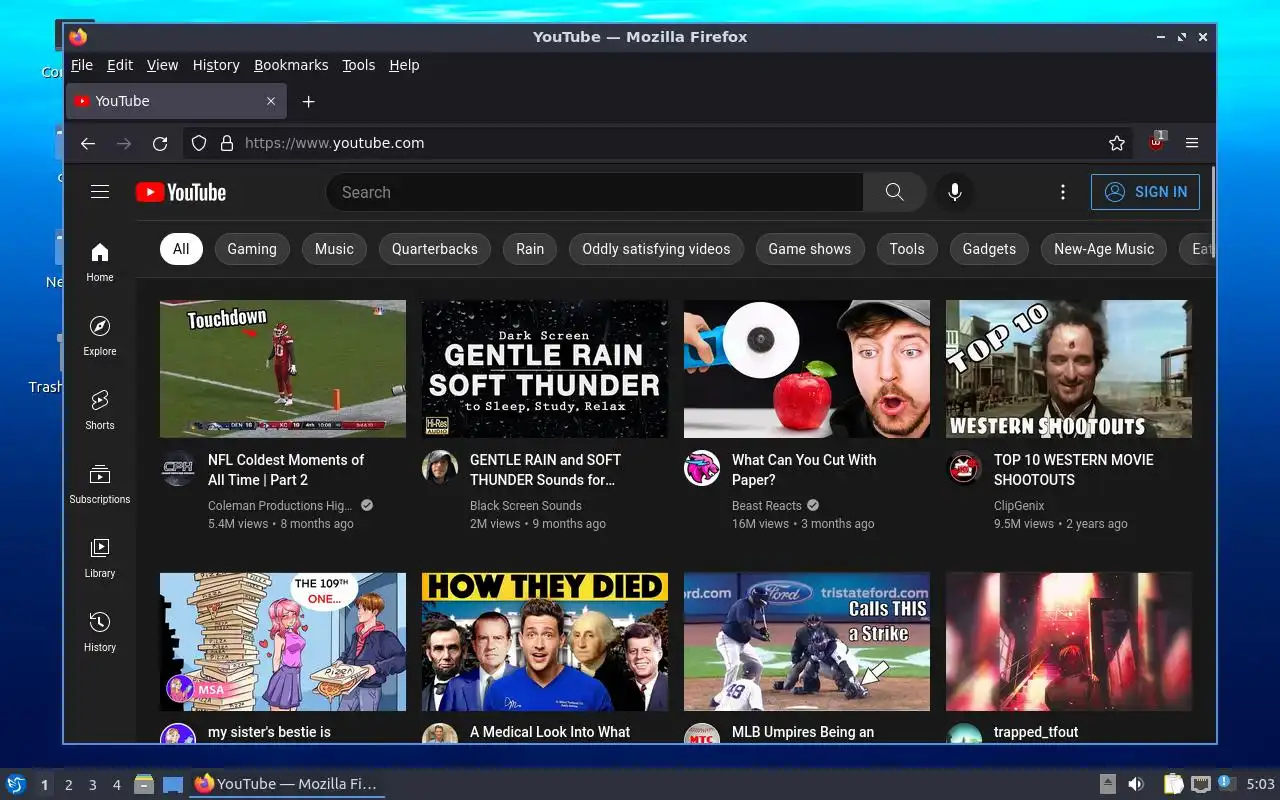The image size is (1280, 800).
Task: Open YouTube settings three-dot menu
Action: [1062, 192]
